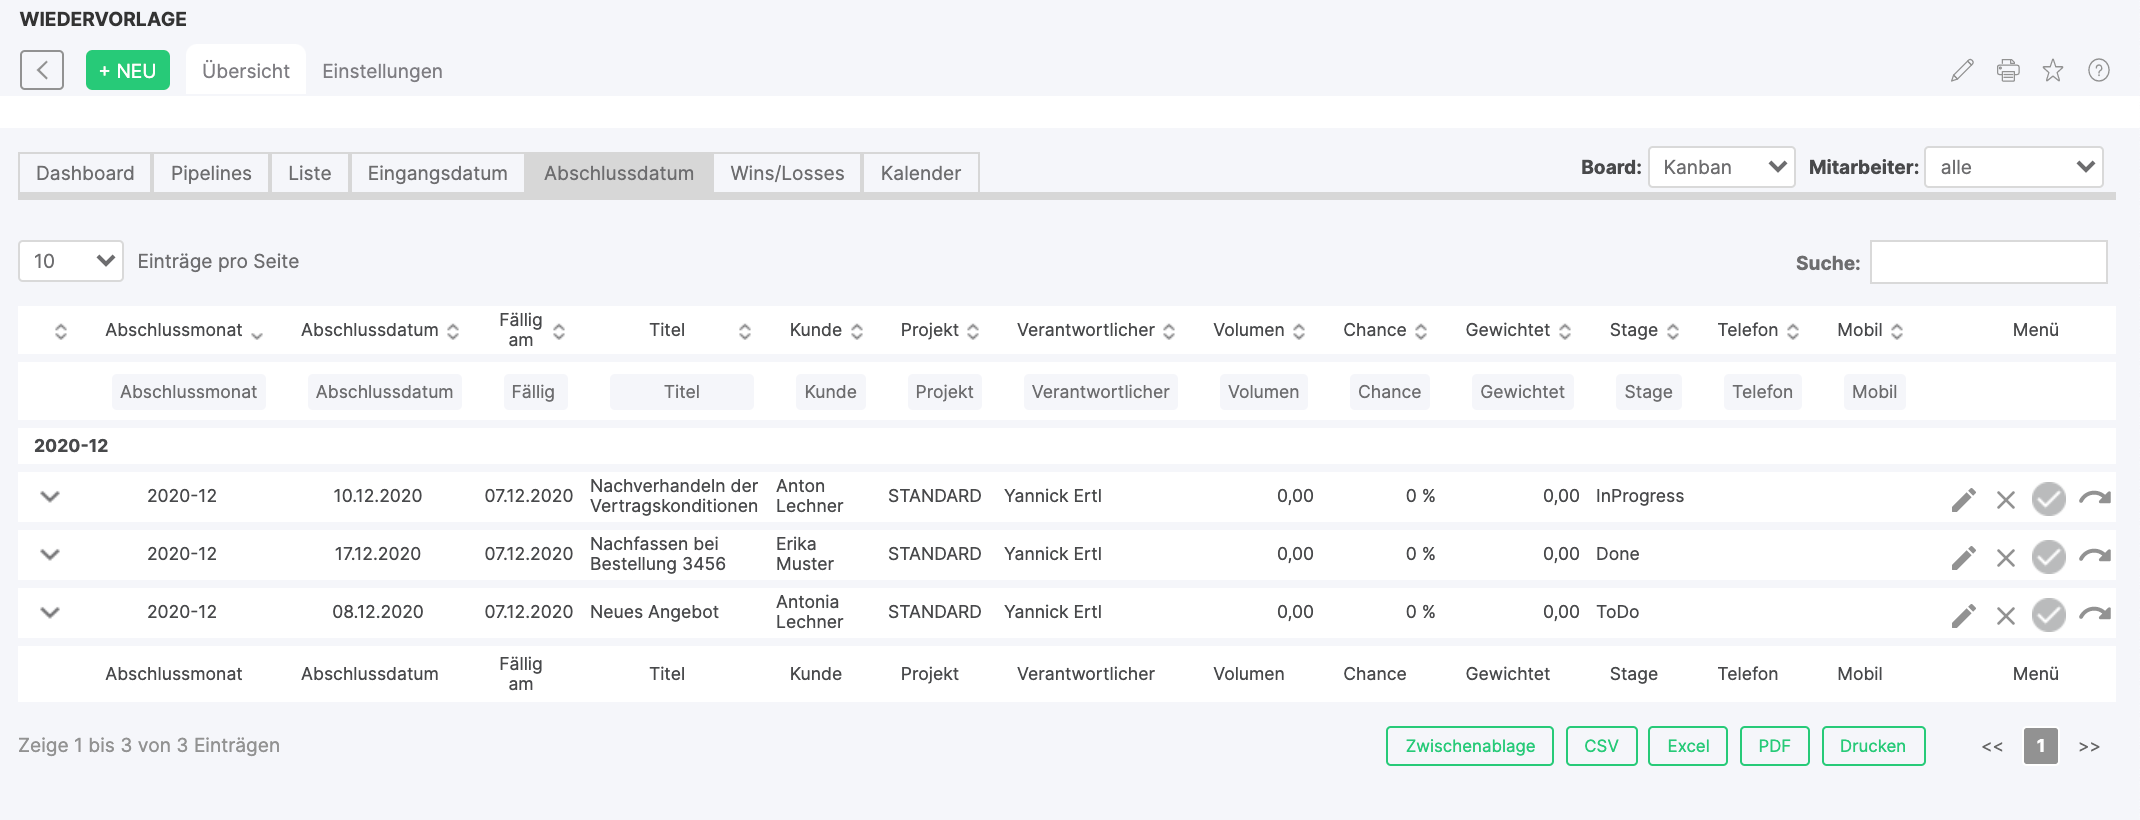Open the Board dropdown showing Kanban
This screenshot has width=2140, height=820.
coord(1721,167)
